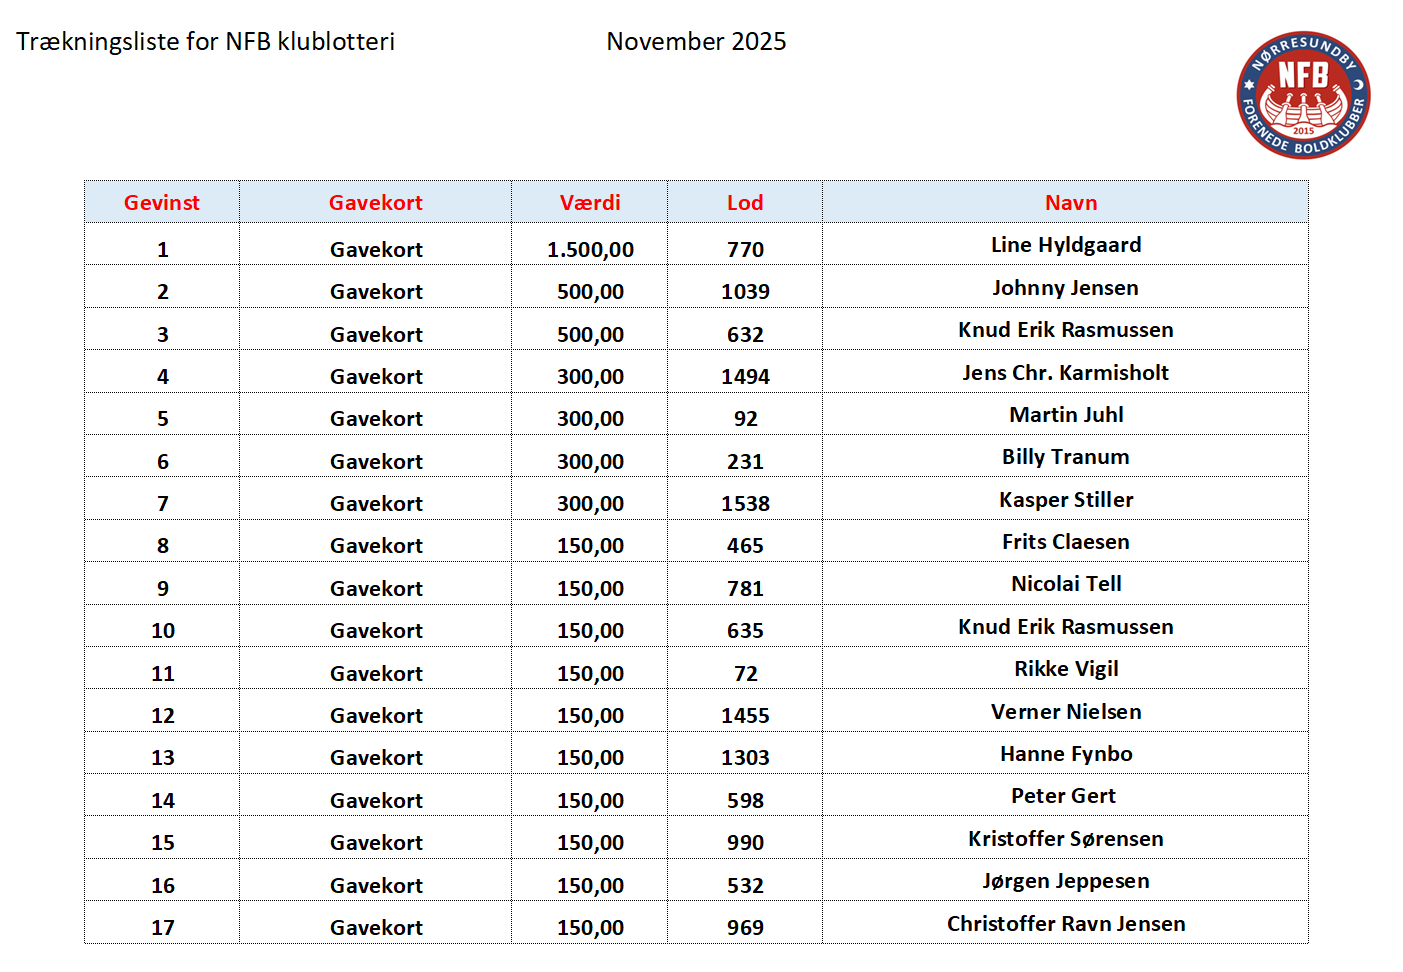Select the 'Værdi' column header
This screenshot has height=972, width=1403.
pyautogui.click(x=590, y=203)
